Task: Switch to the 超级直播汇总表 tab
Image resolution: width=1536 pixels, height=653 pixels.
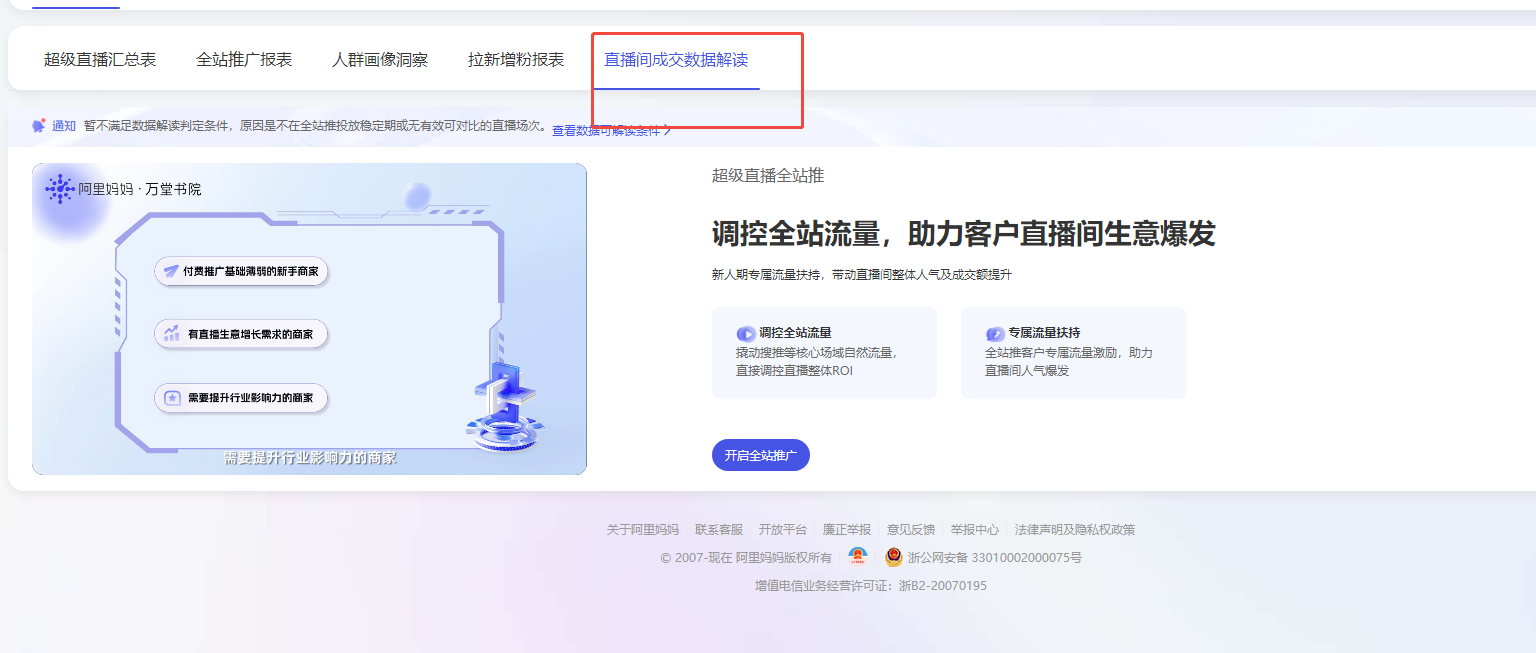Action: tap(100, 60)
